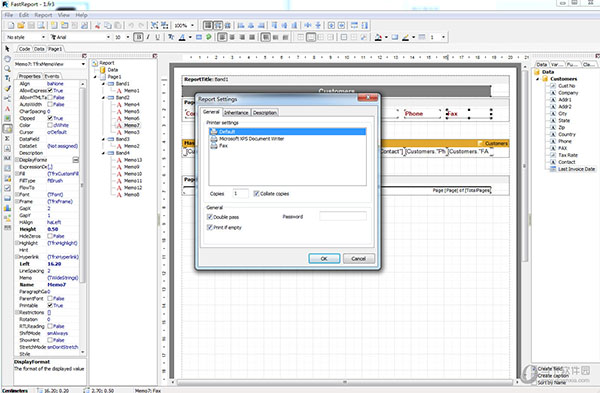Select the arrow pointer tool
600x393 pixels.
coord(7,49)
